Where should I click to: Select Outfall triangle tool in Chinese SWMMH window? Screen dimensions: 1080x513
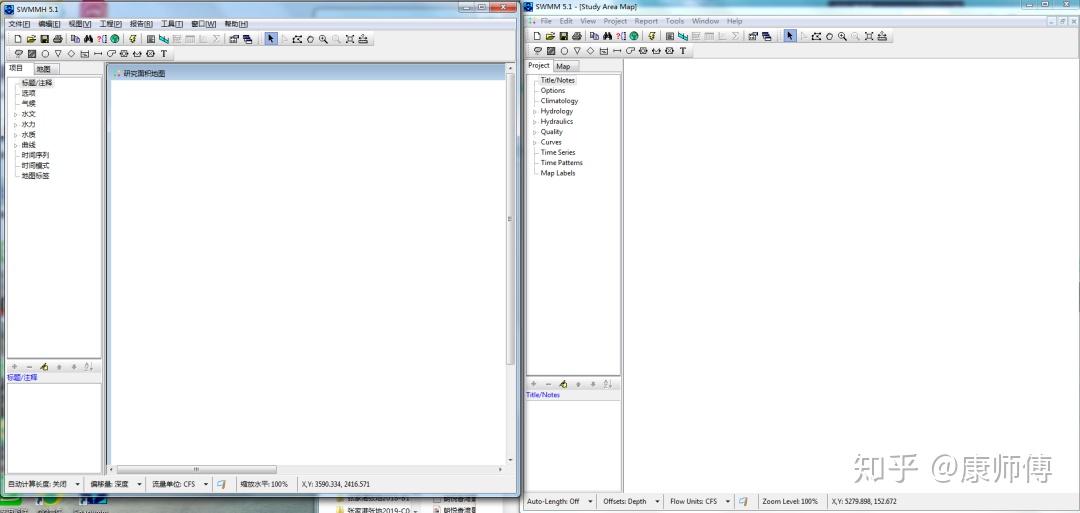tap(58, 54)
